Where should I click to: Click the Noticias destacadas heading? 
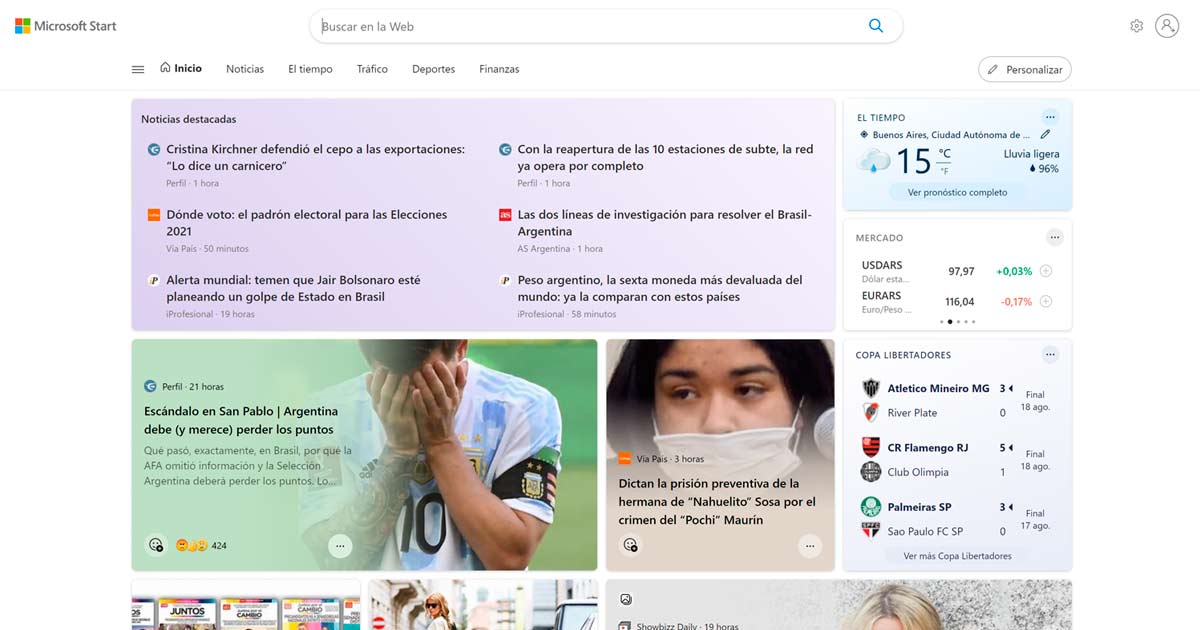(x=189, y=119)
